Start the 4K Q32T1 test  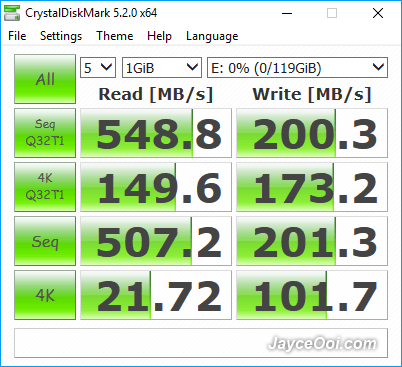45,187
